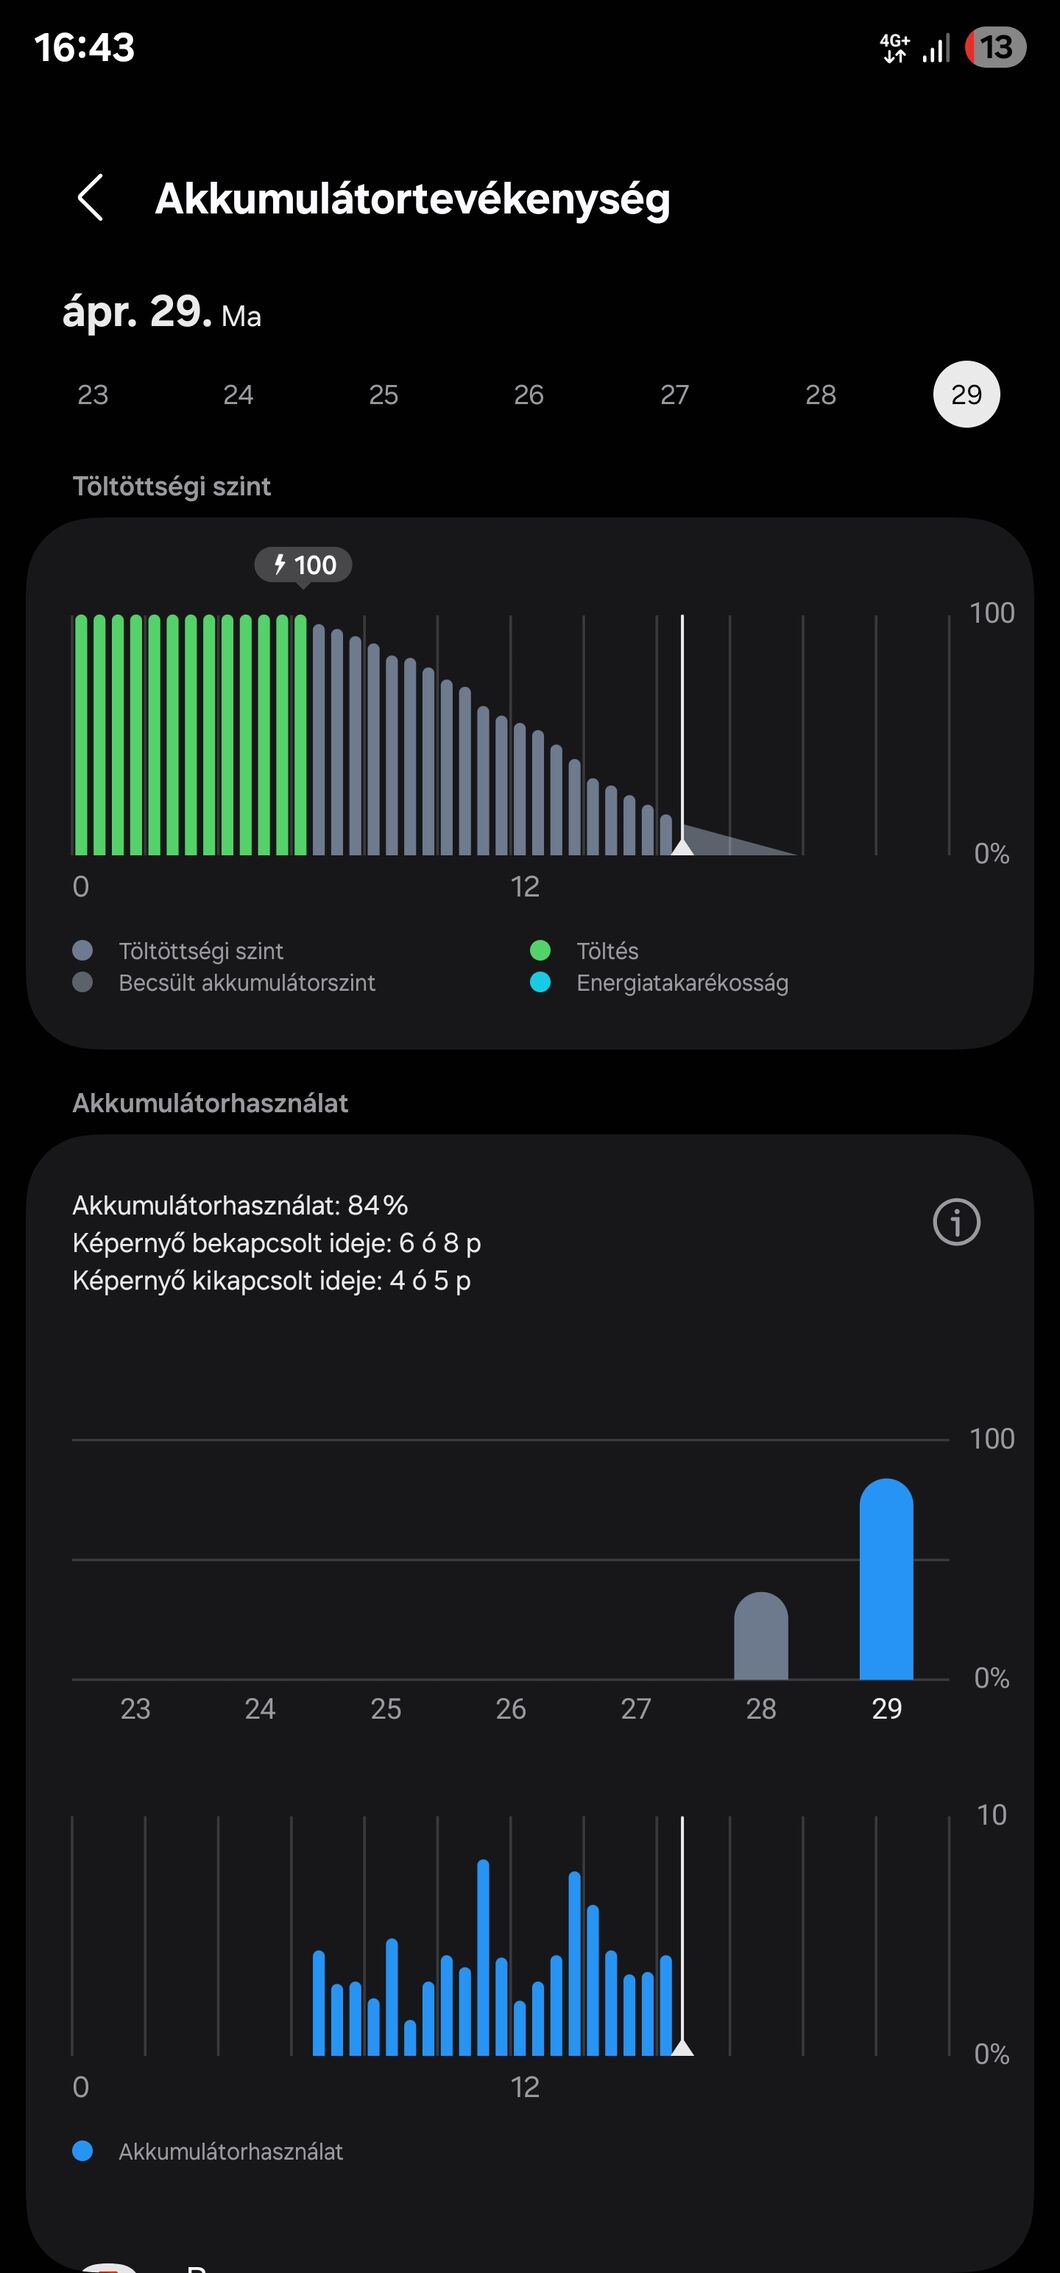The width and height of the screenshot is (1060, 2273).
Task: Choose day 28 in the date row
Action: pos(821,394)
